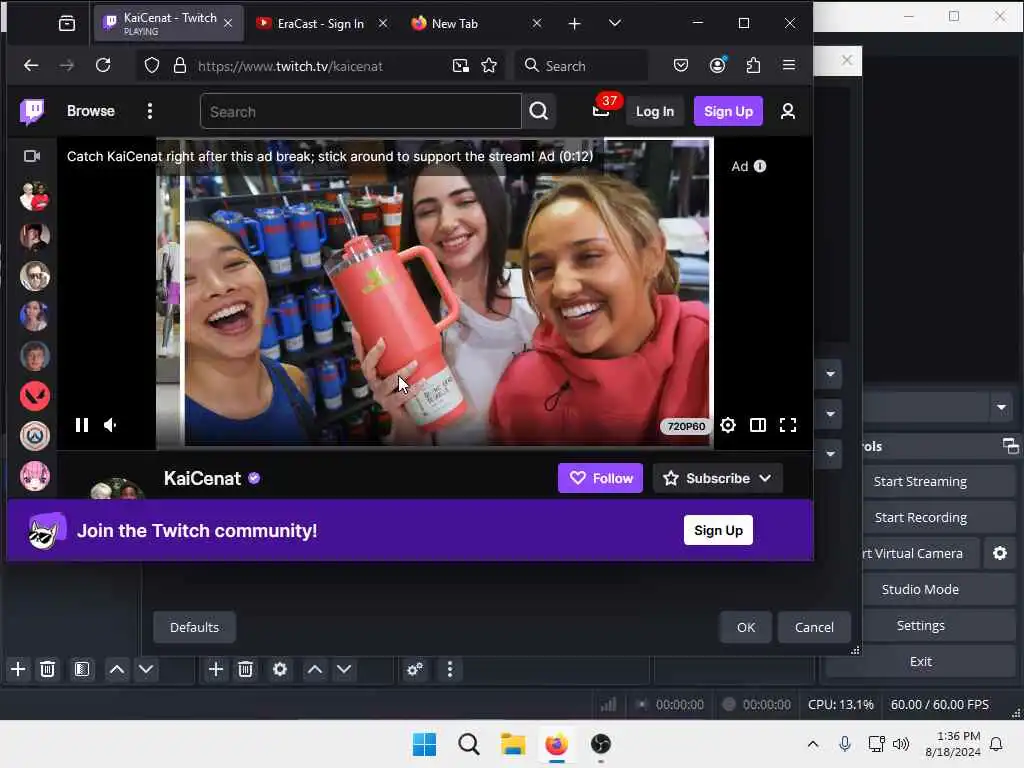Add a new source with plus icon
Viewport: 1024px width, 768px height.
(x=216, y=669)
